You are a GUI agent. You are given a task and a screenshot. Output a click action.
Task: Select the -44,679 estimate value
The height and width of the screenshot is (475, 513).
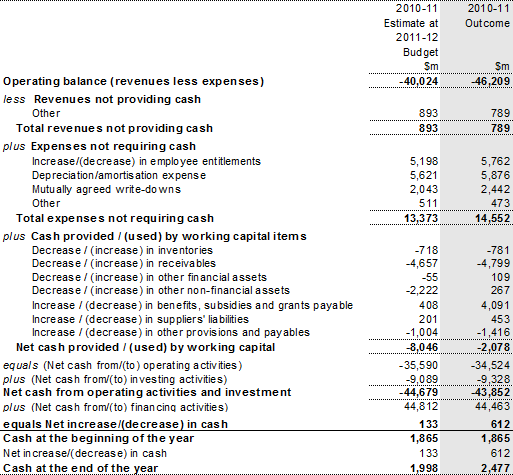tap(419, 392)
